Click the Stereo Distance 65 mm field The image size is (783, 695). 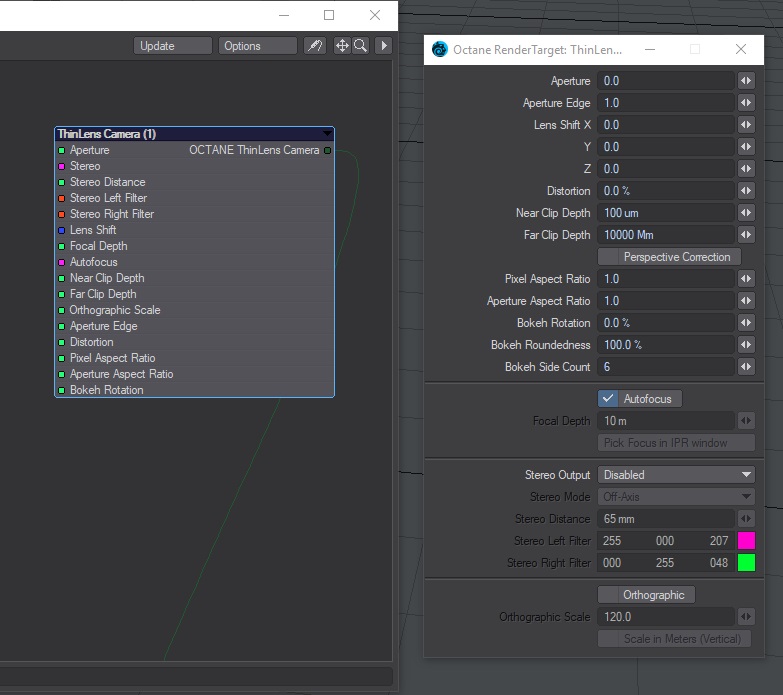[666, 518]
